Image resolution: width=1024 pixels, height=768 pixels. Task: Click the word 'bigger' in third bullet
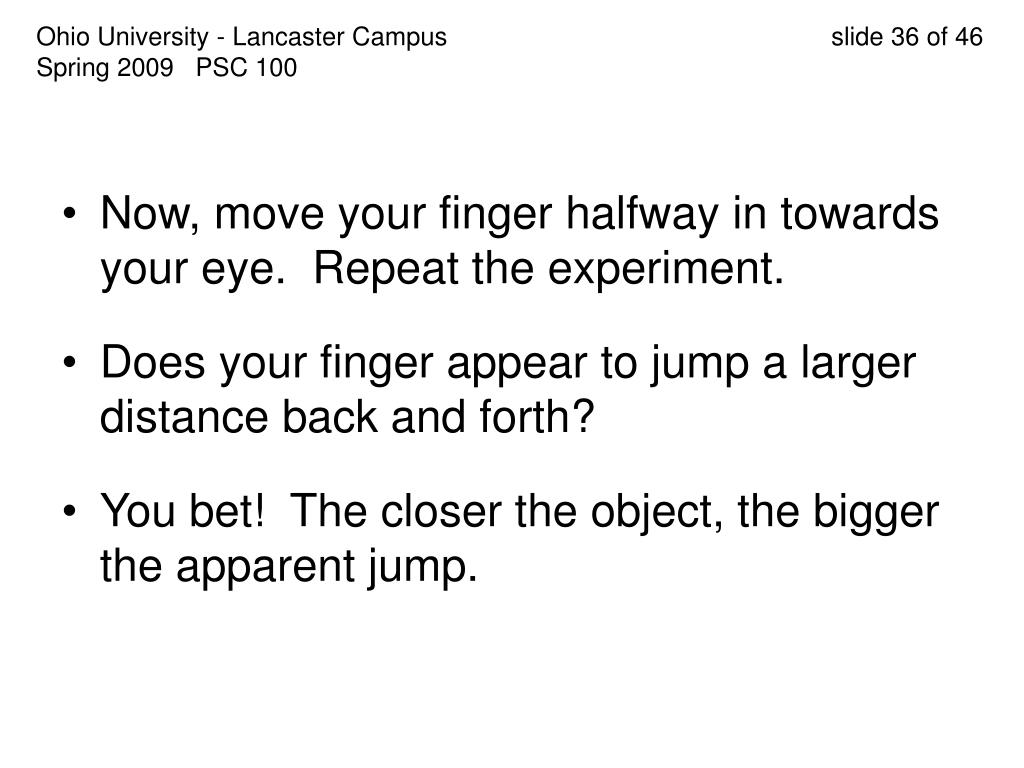pyautogui.click(x=875, y=512)
